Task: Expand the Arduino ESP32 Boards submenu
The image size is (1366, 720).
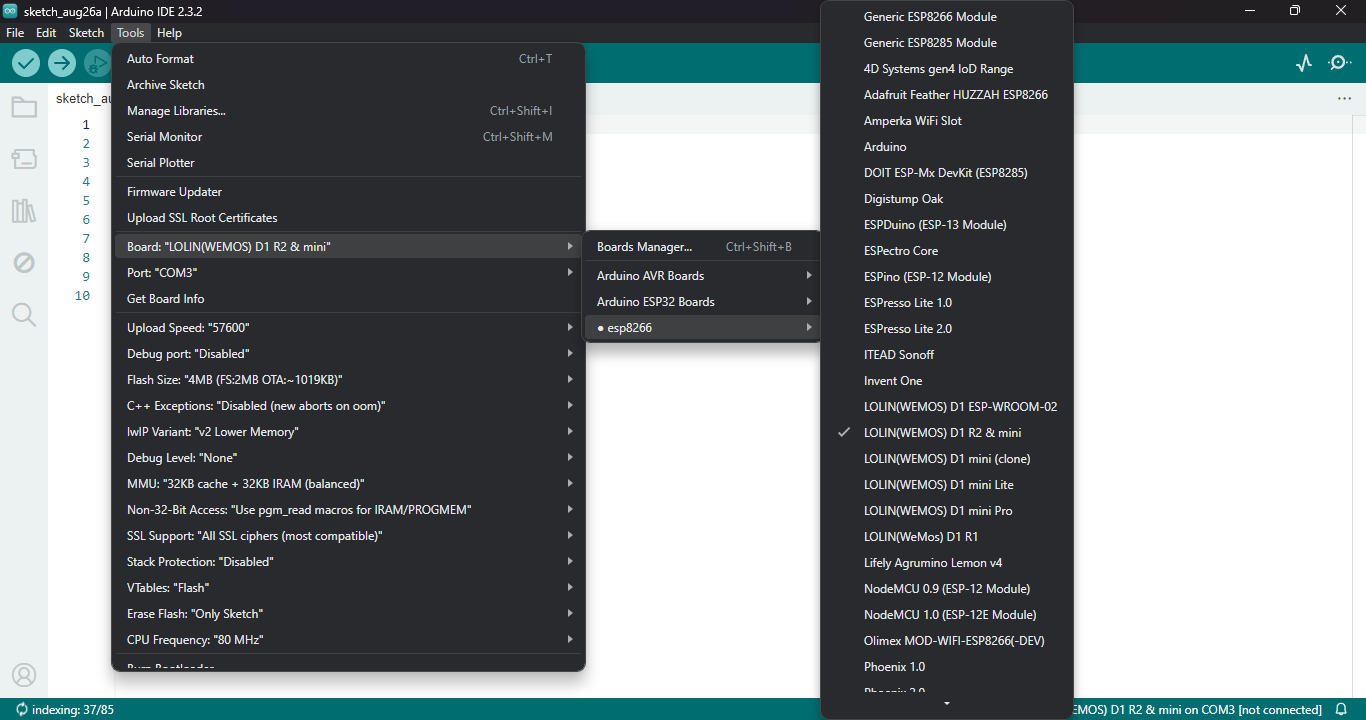Action: point(702,302)
